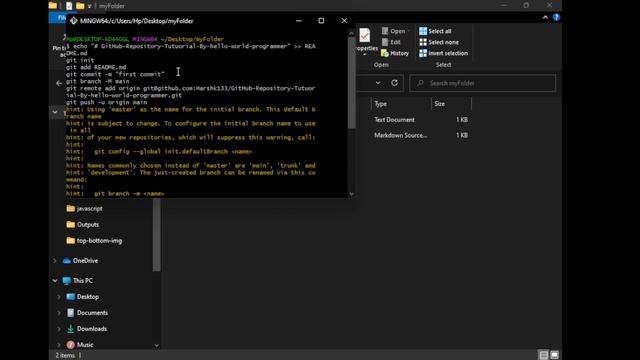Open Documents under This PC

click(87, 313)
